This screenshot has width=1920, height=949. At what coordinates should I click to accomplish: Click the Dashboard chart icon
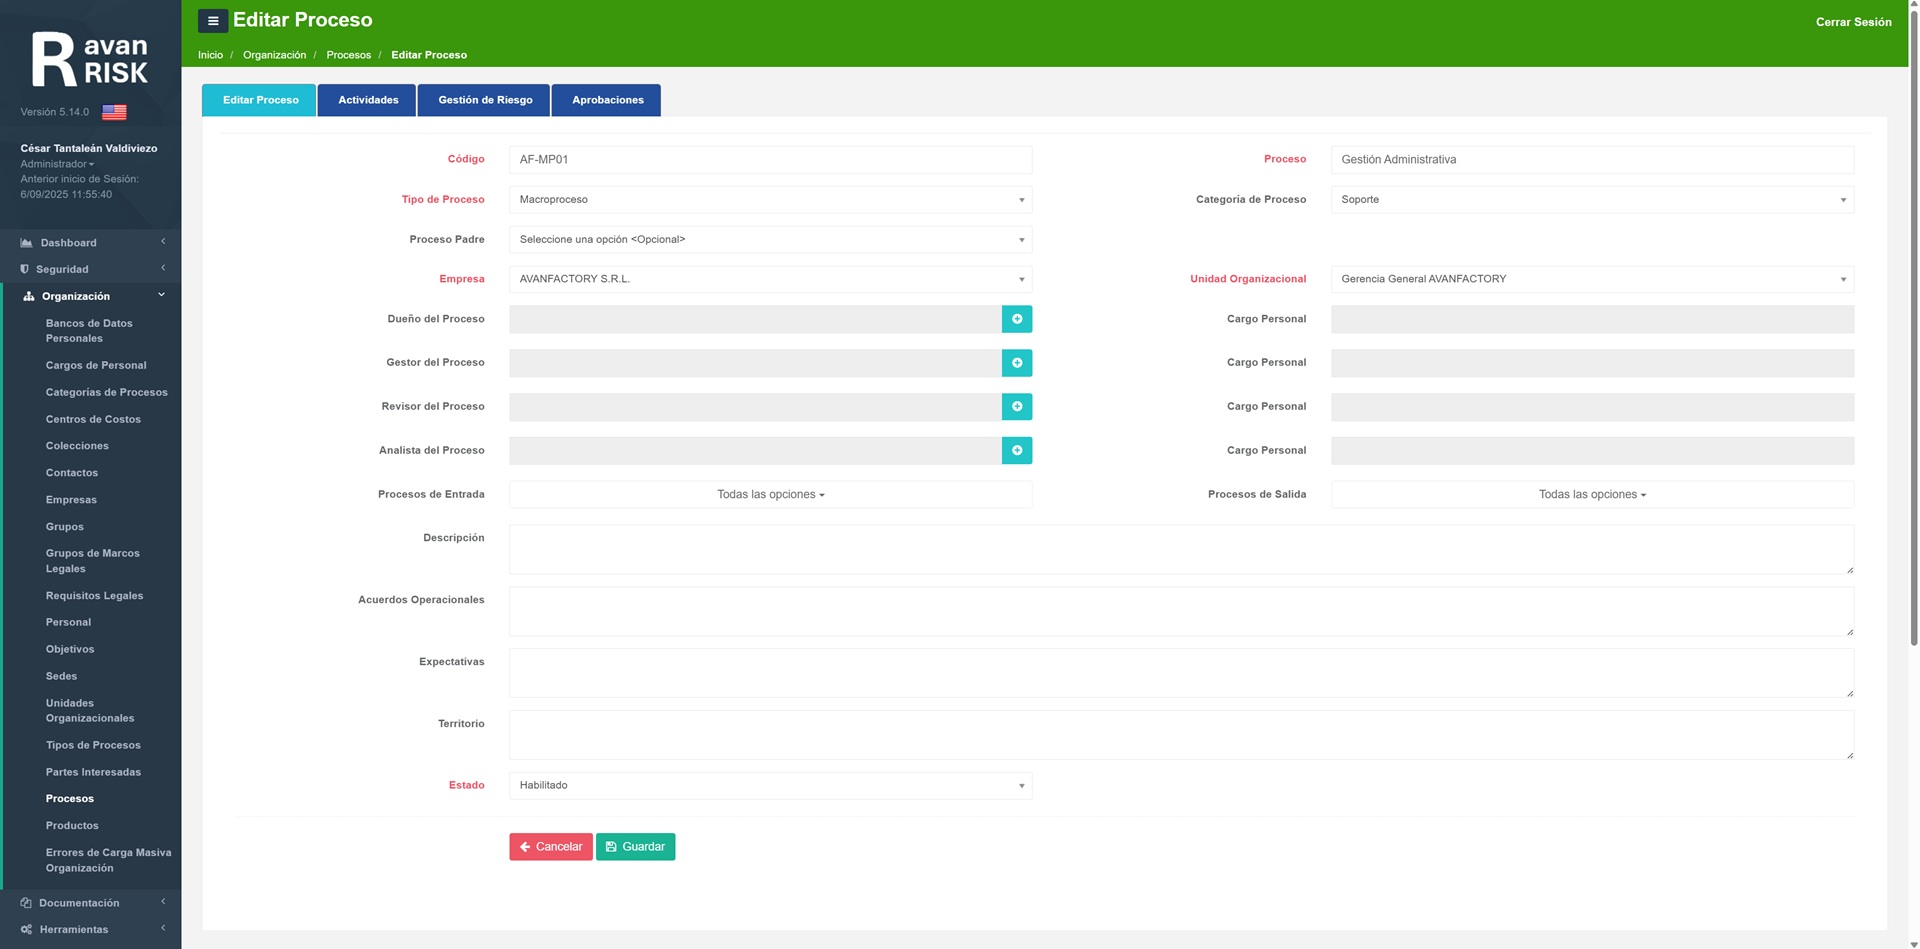tap(26, 243)
